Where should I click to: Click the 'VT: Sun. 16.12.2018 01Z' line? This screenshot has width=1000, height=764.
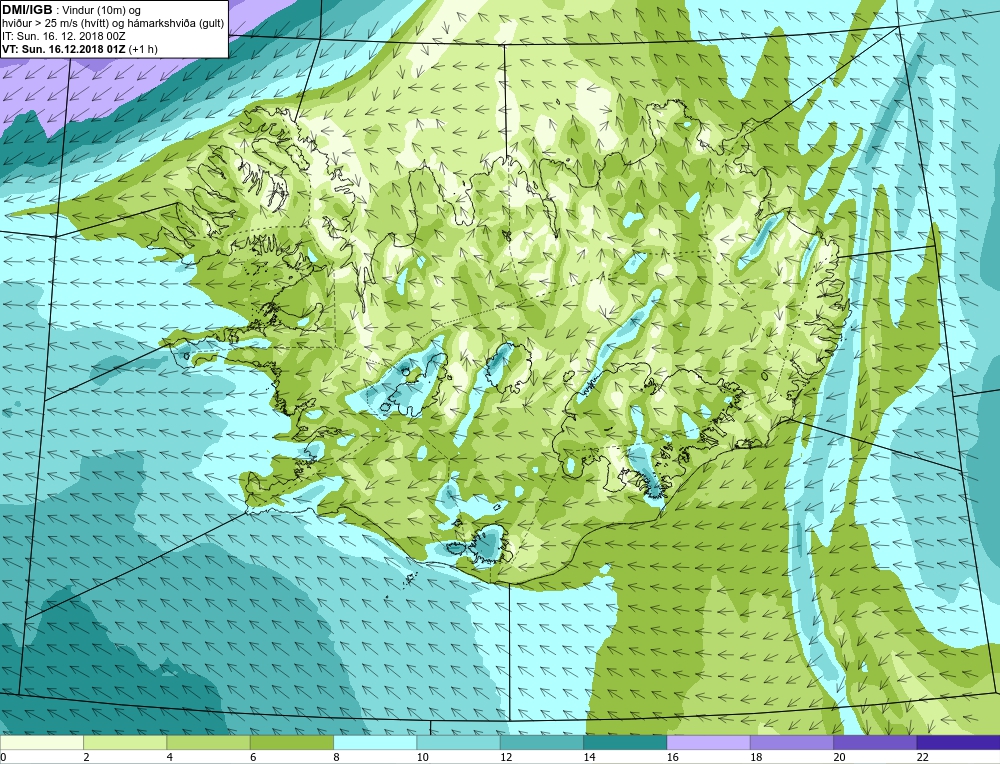click(x=64, y=48)
